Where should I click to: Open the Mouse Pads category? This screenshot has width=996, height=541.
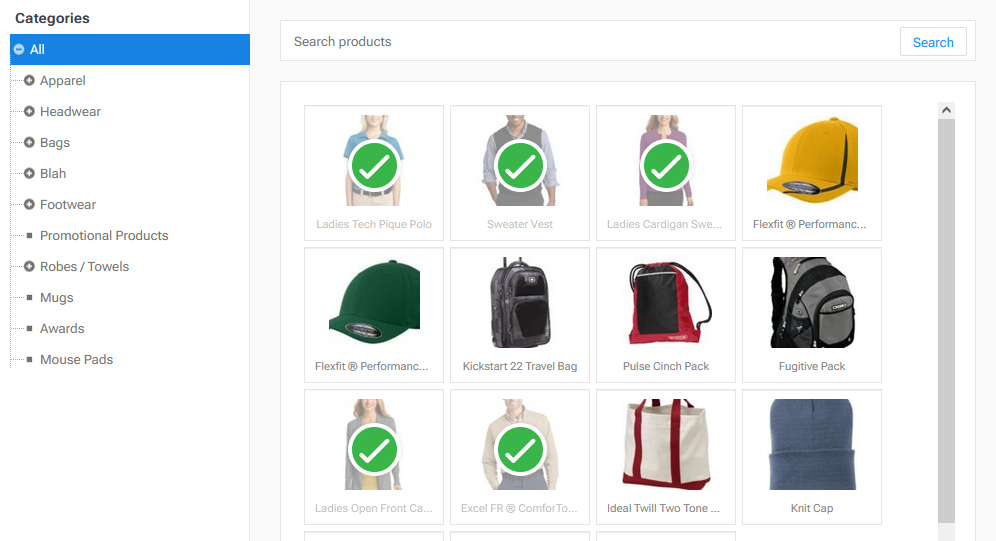76,360
